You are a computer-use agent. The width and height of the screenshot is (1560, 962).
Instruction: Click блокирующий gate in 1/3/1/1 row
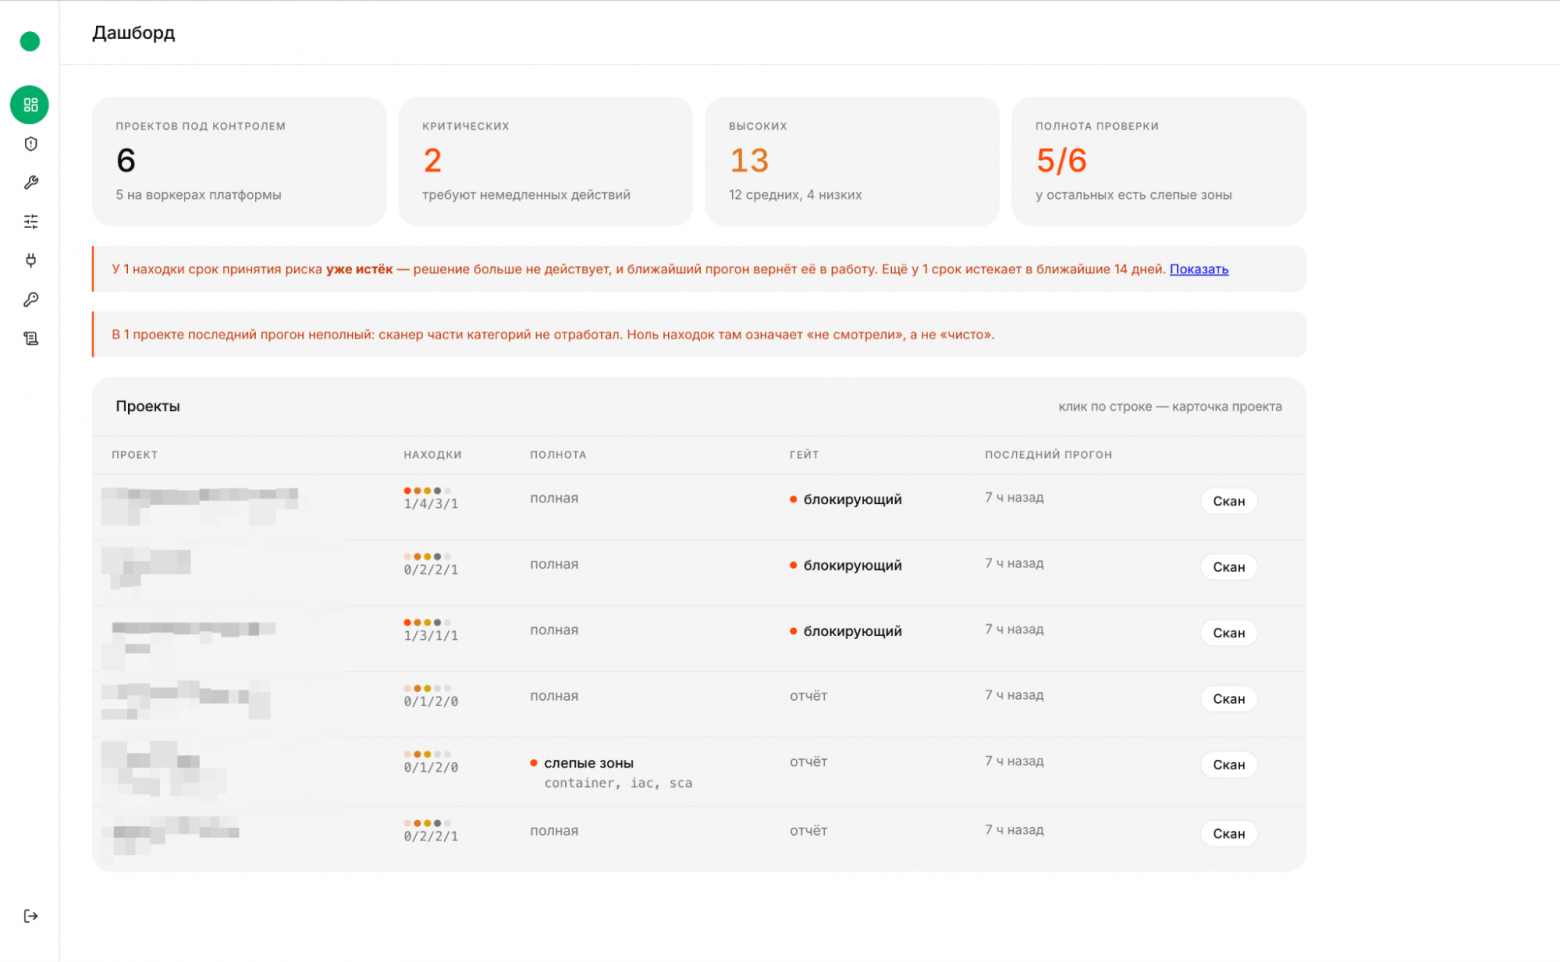pos(853,631)
